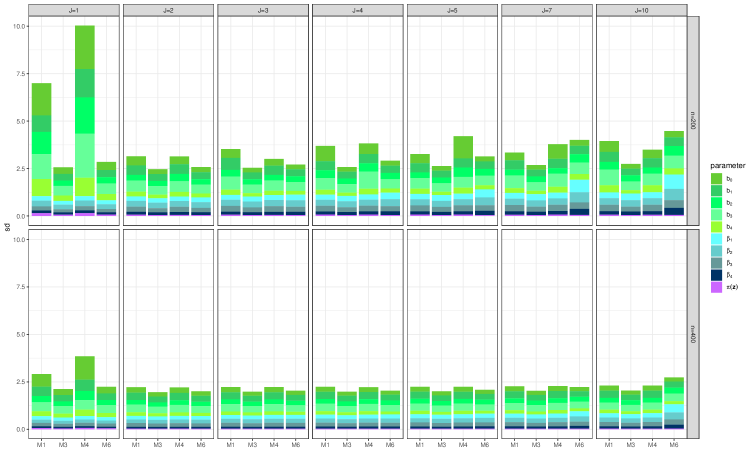This screenshot has width=753, height=452.
Task: Click the b0 legend color swatch
Action: tap(717, 179)
